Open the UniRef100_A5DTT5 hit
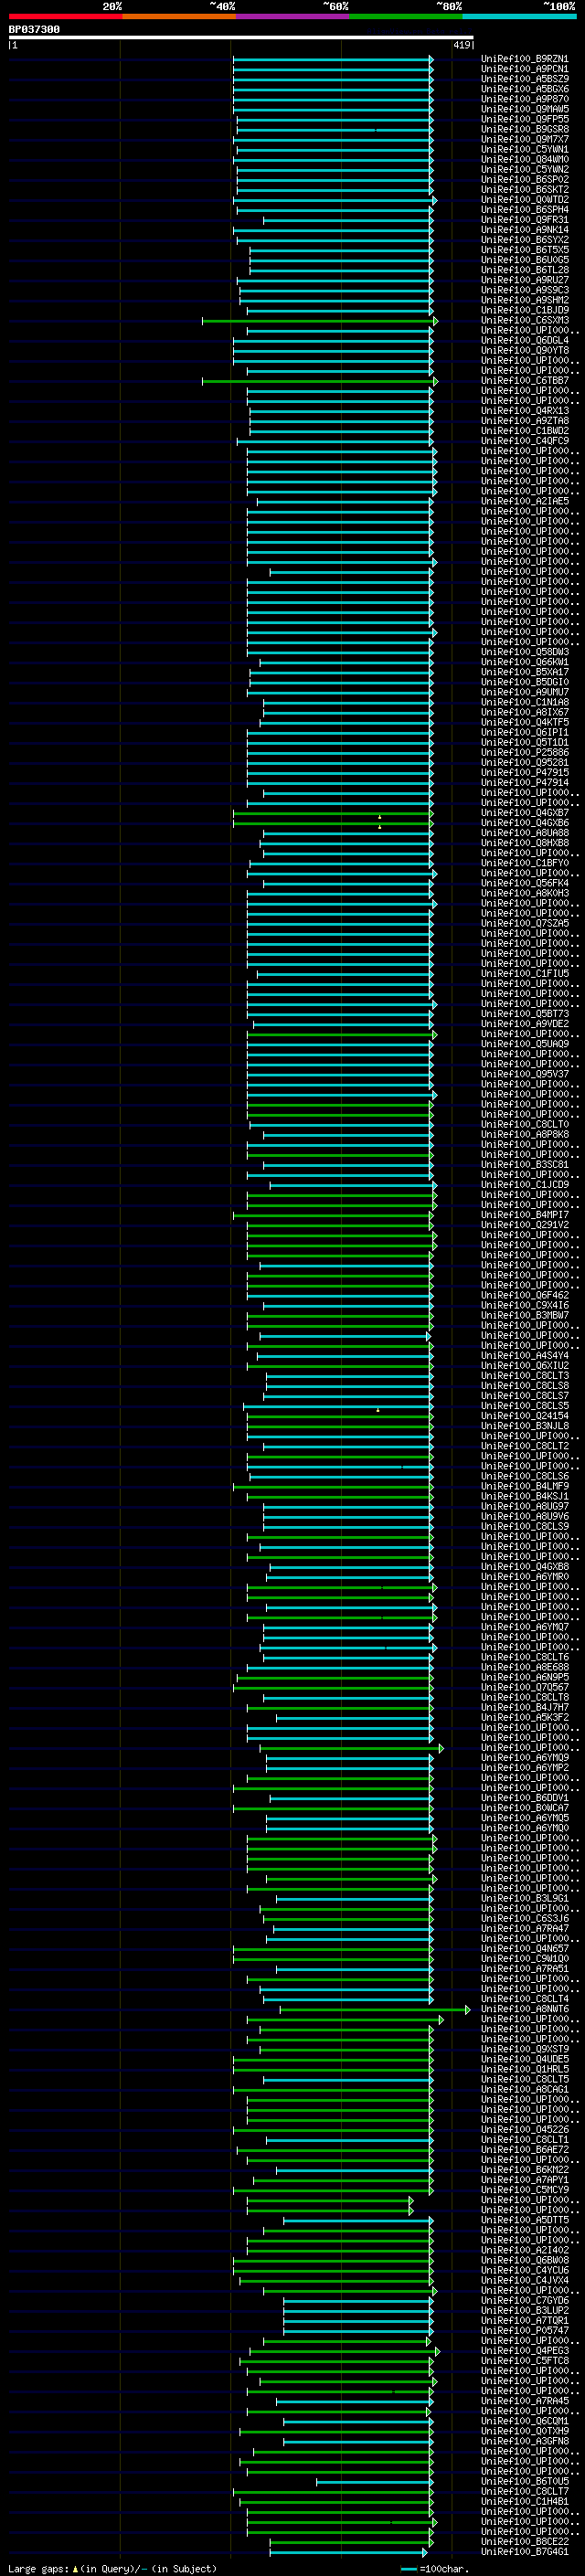The height and width of the screenshot is (2576, 585). (525, 2219)
